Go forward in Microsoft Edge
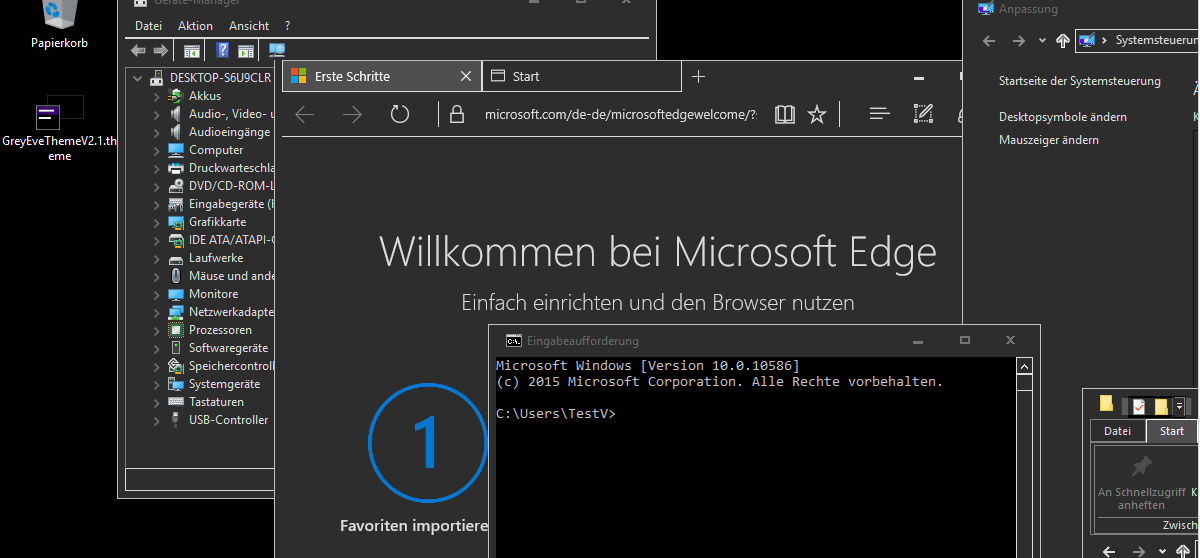The image size is (1200, 558). [x=352, y=114]
